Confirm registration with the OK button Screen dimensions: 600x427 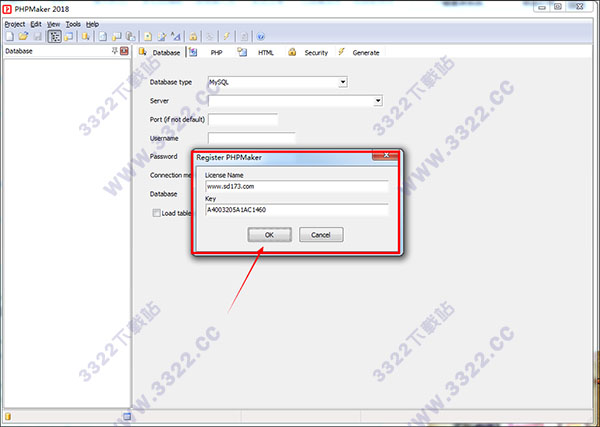point(269,235)
